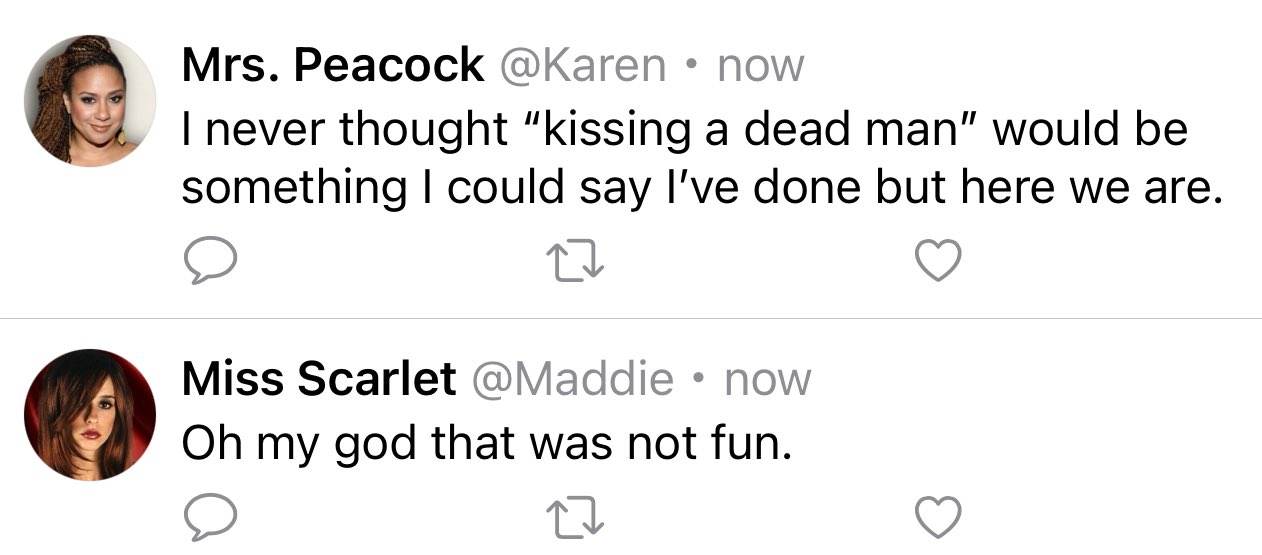Click the divider line between the two tweets
This screenshot has width=1262, height=555.
click(631, 318)
